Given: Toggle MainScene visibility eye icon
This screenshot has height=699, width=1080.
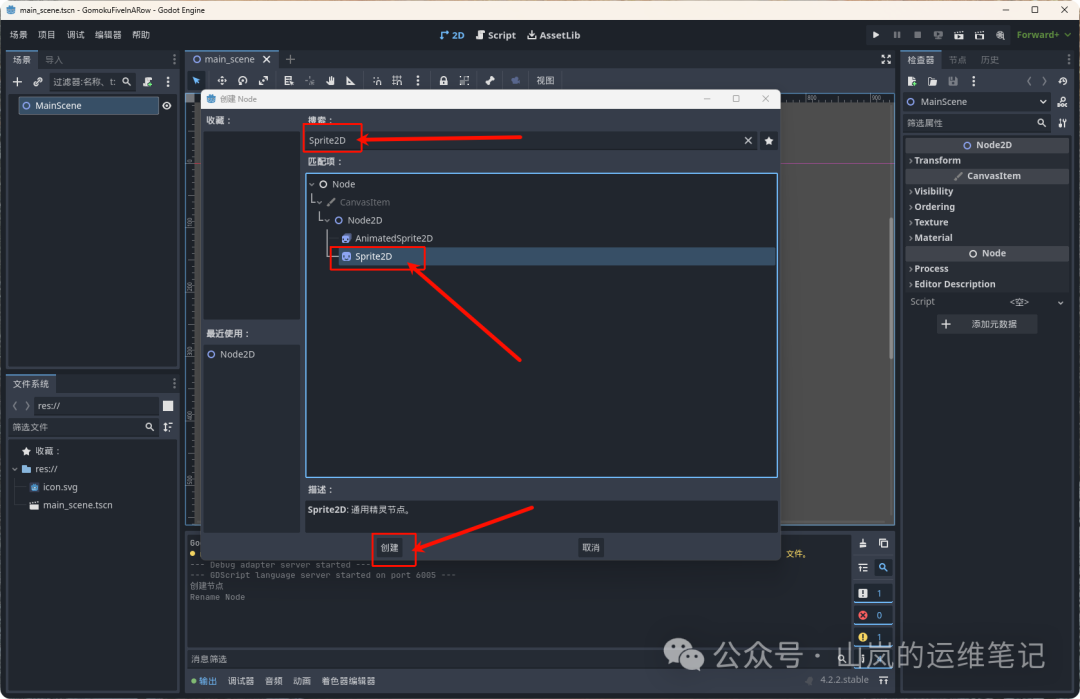Looking at the screenshot, I should [167, 105].
